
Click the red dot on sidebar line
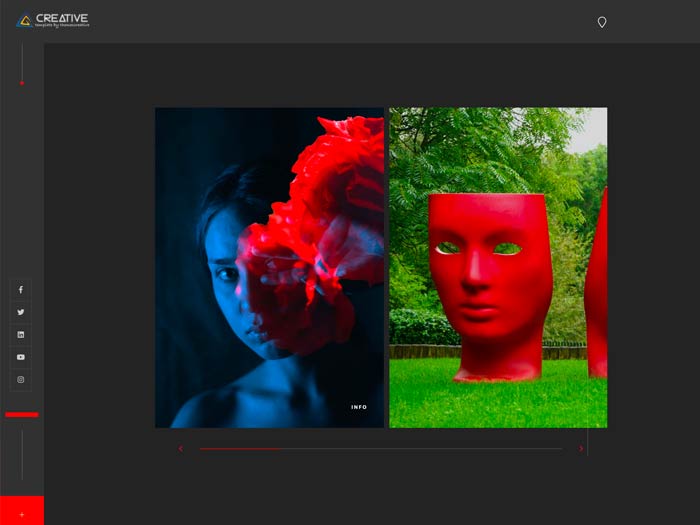coord(22,83)
